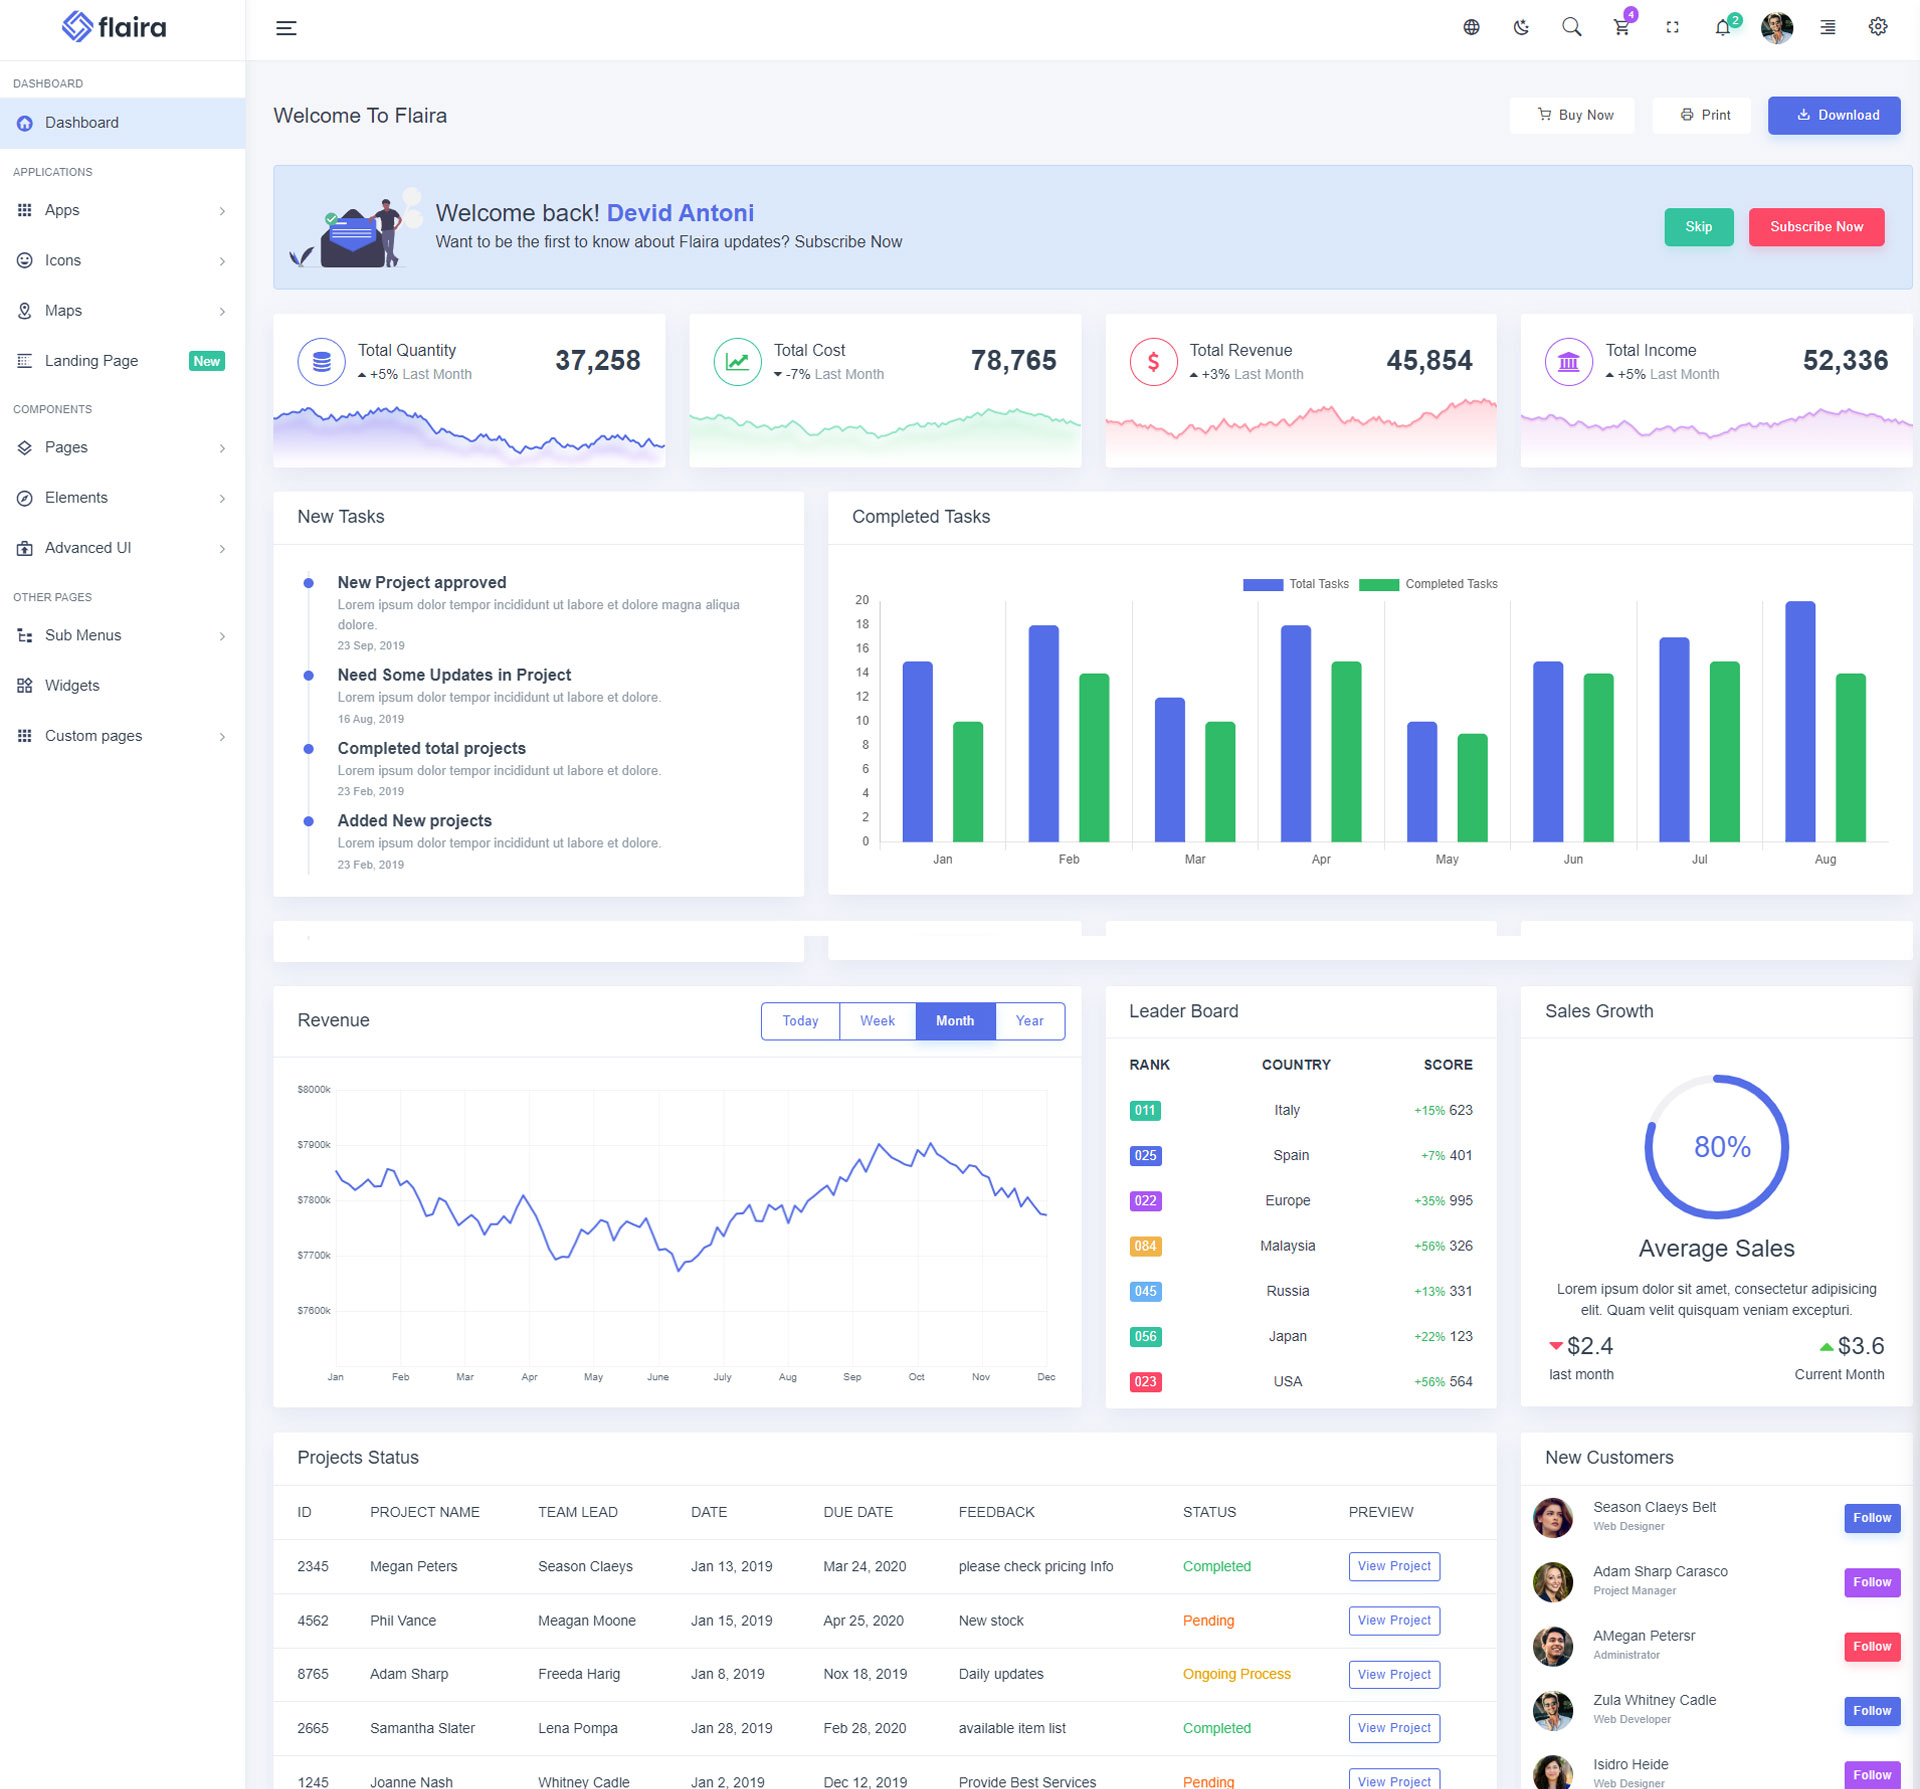Select the Year revenue tab
The image size is (1920, 1789).
1029,1021
